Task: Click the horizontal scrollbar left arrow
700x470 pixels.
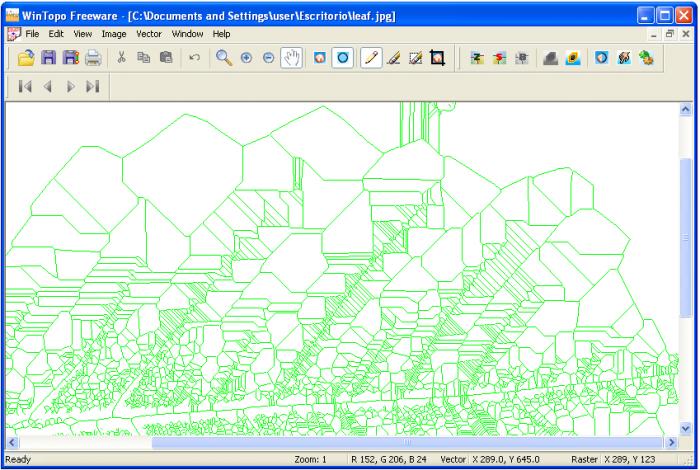Action: point(12,442)
